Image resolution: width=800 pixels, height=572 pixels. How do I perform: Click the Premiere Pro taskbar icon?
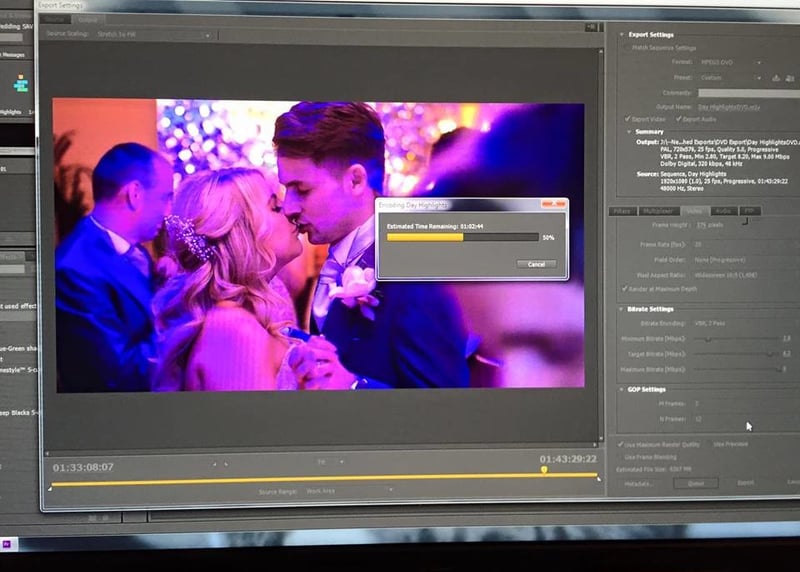(x=9, y=542)
